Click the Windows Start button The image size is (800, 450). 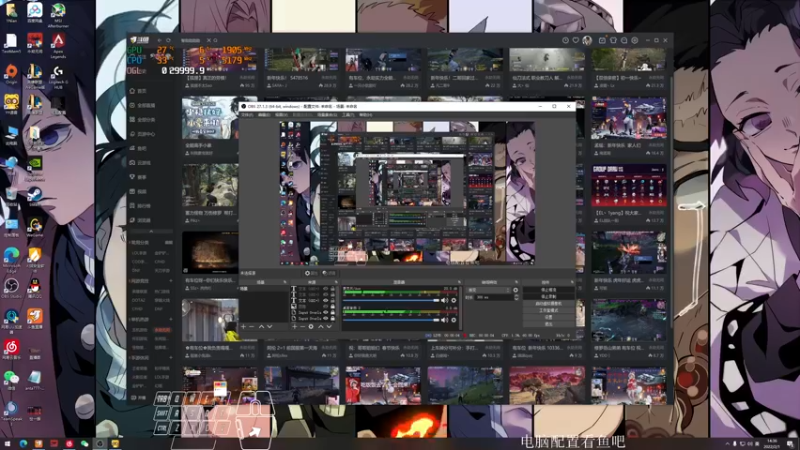[x=7, y=444]
